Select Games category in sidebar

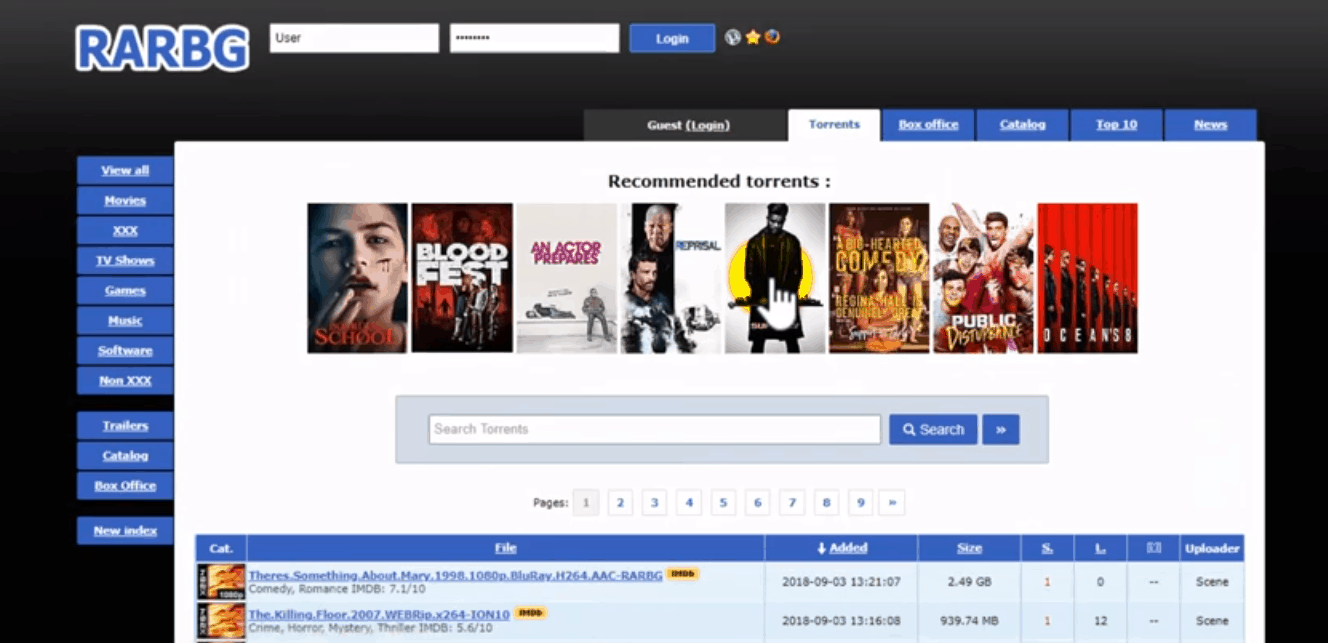click(x=125, y=290)
